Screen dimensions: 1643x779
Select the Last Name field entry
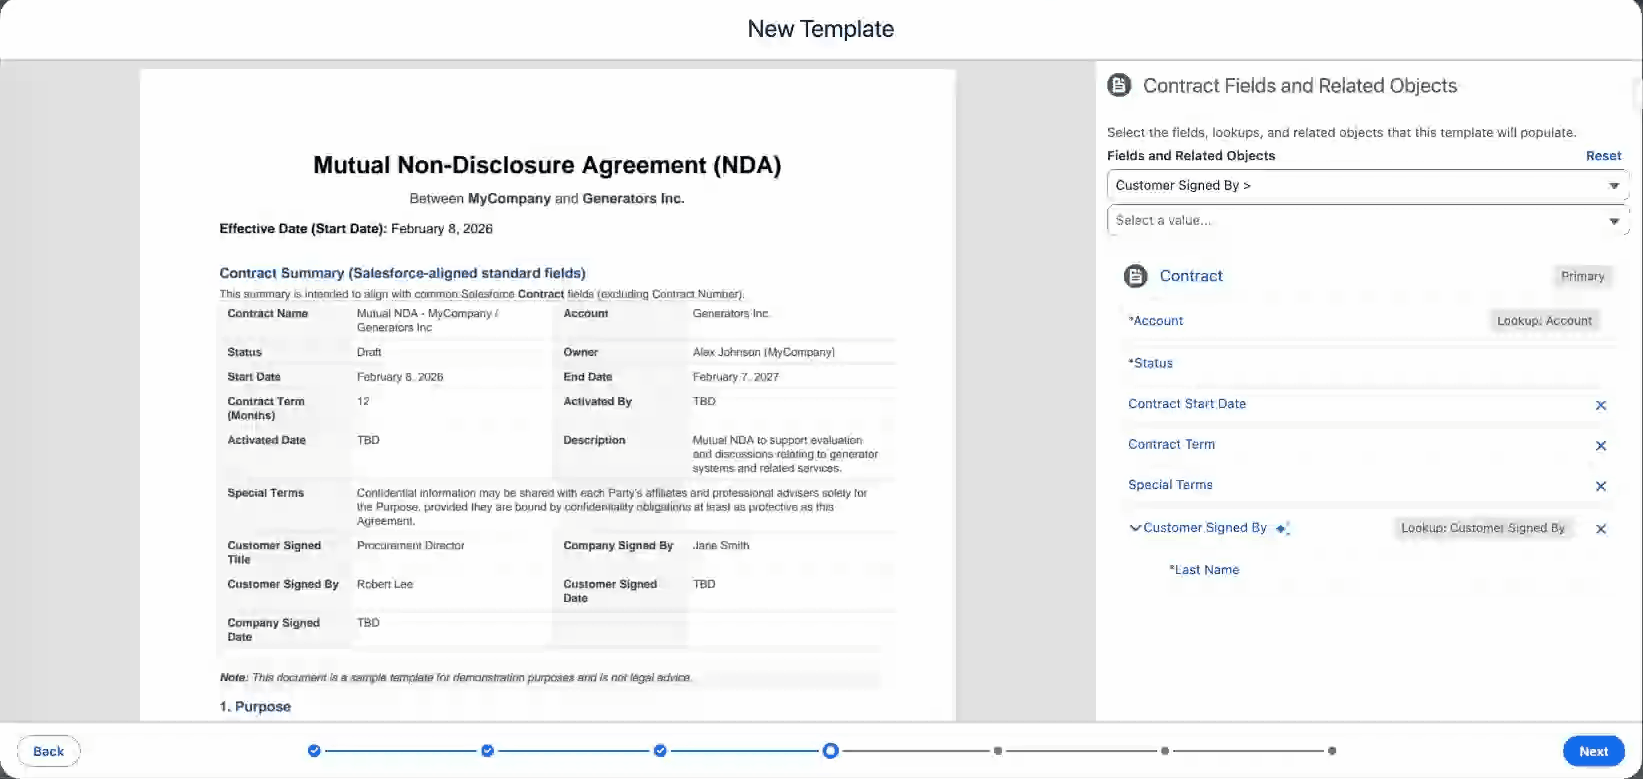1206,570
